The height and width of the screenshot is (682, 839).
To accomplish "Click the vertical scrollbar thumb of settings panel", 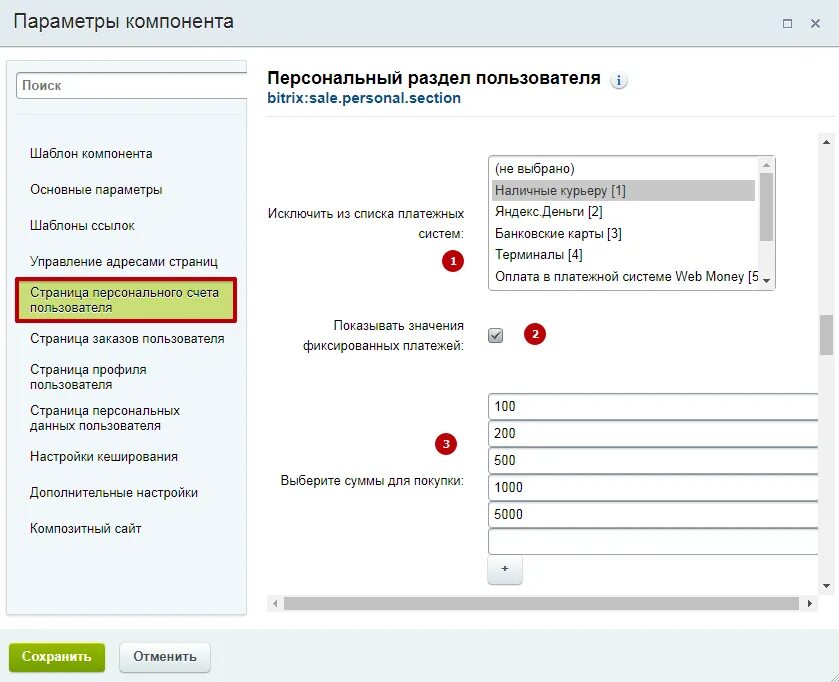I will coord(826,335).
